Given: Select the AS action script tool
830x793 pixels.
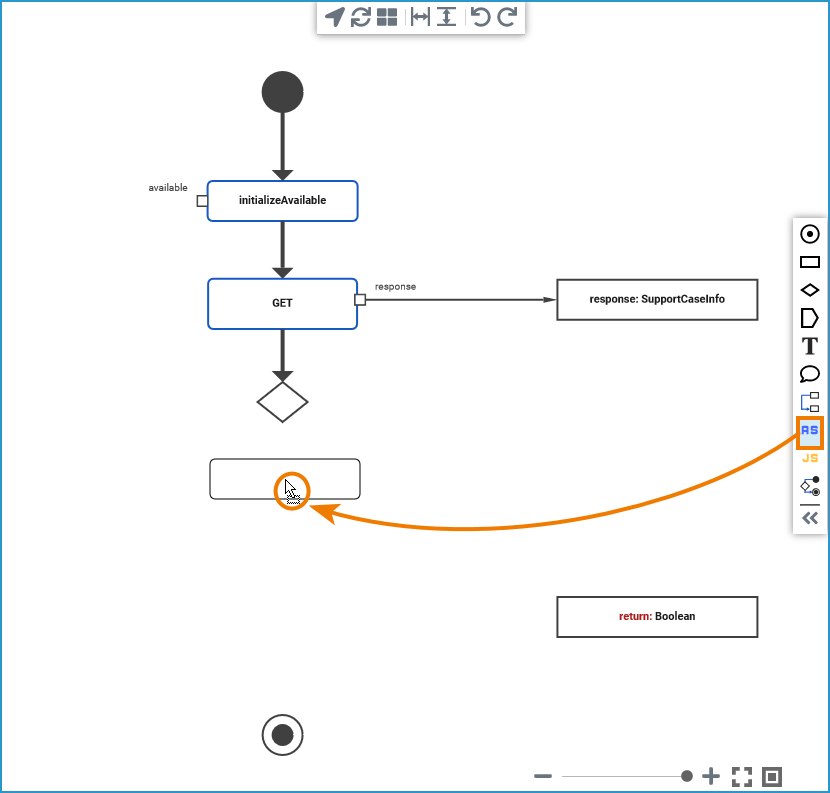Looking at the screenshot, I should [x=809, y=430].
